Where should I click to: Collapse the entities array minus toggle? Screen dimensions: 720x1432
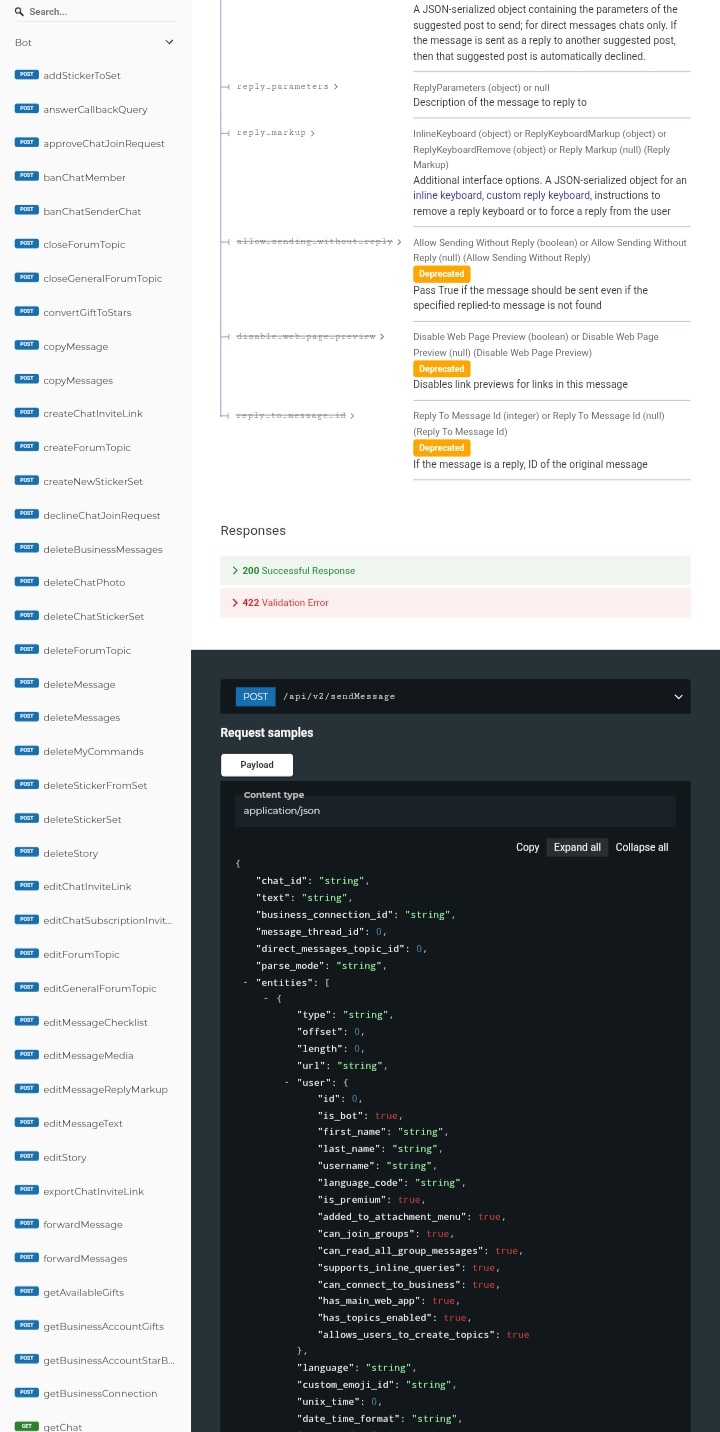246,983
